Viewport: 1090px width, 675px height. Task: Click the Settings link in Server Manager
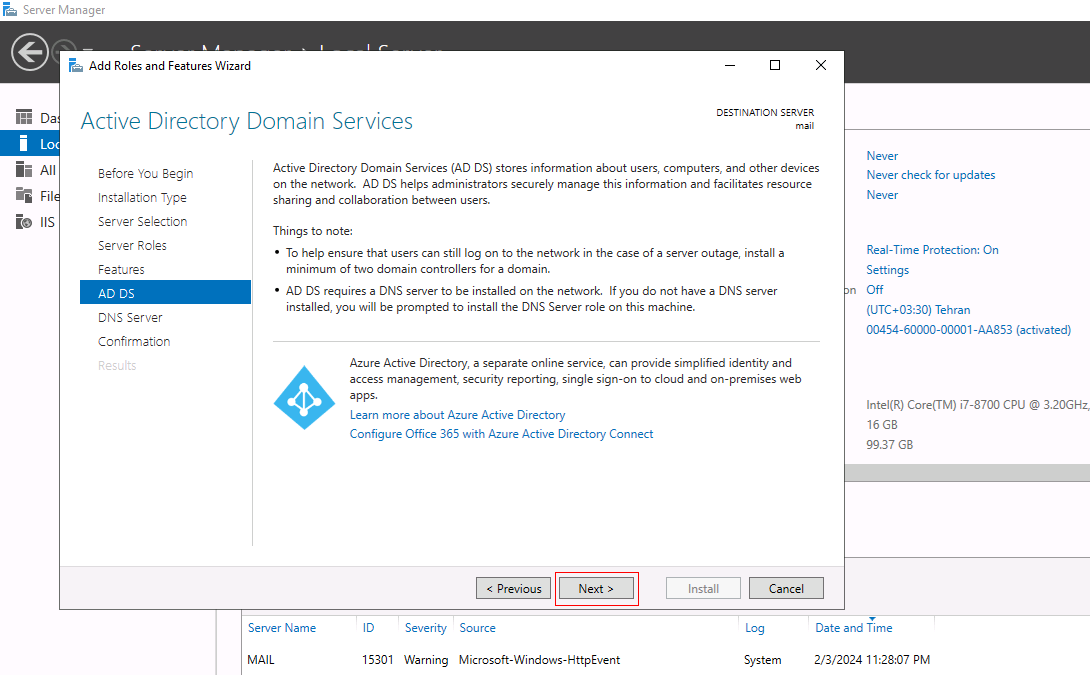887,270
